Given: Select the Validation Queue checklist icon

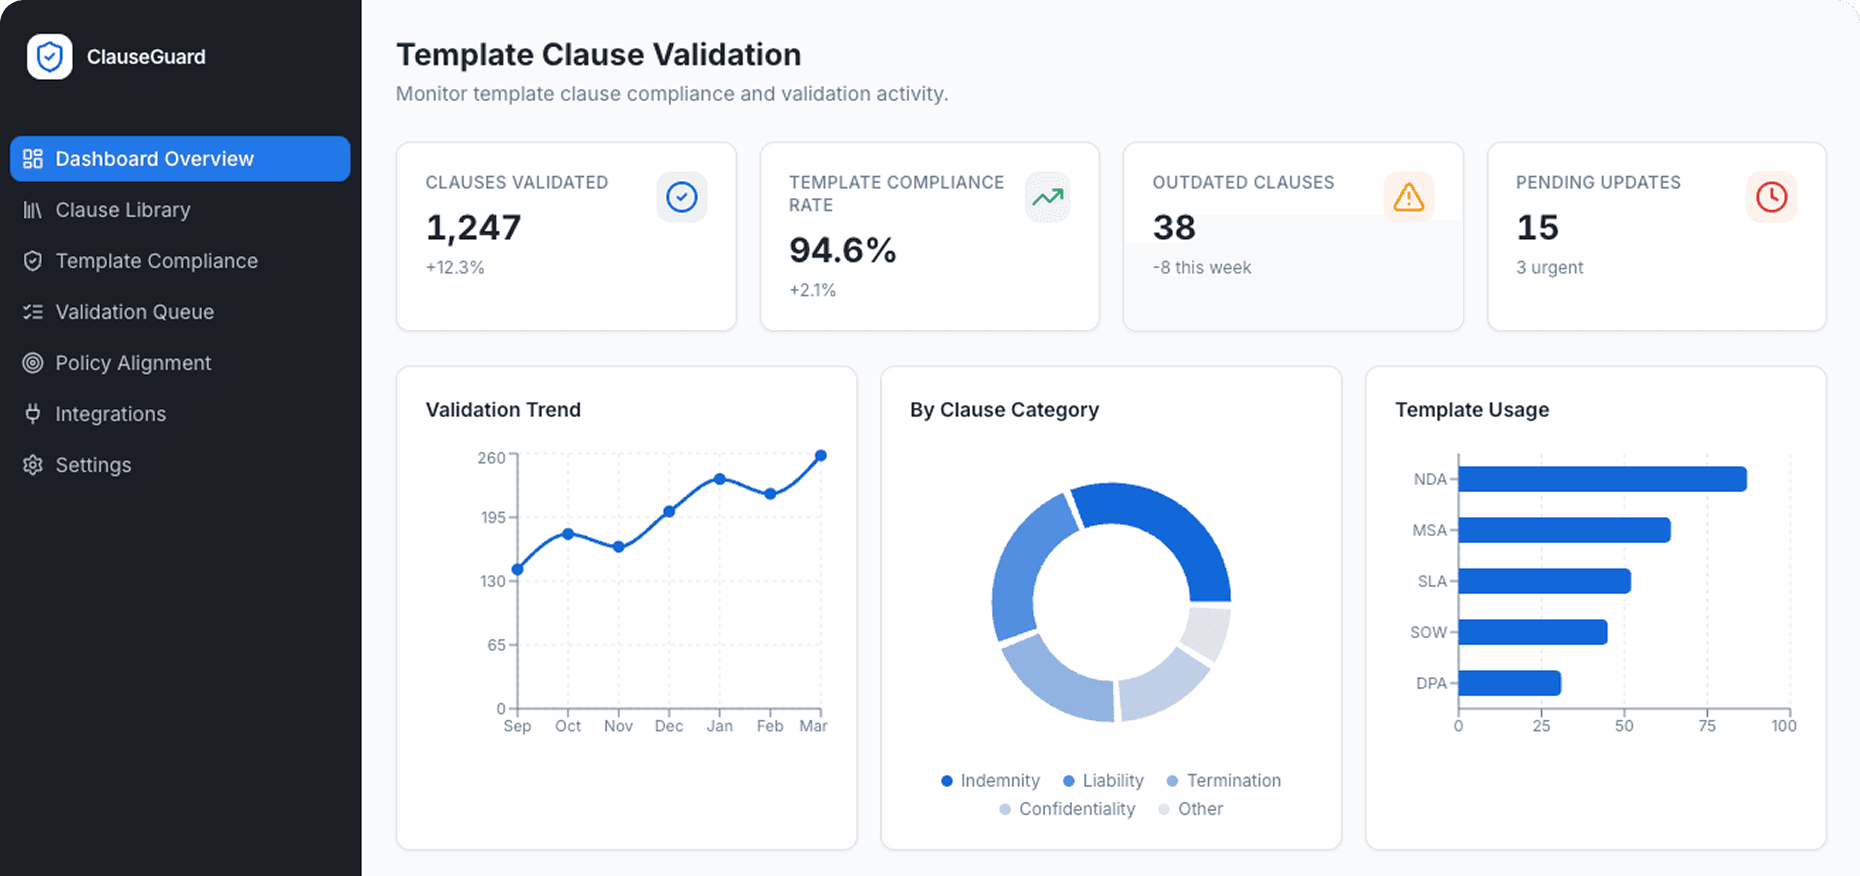Looking at the screenshot, I should 33,312.
